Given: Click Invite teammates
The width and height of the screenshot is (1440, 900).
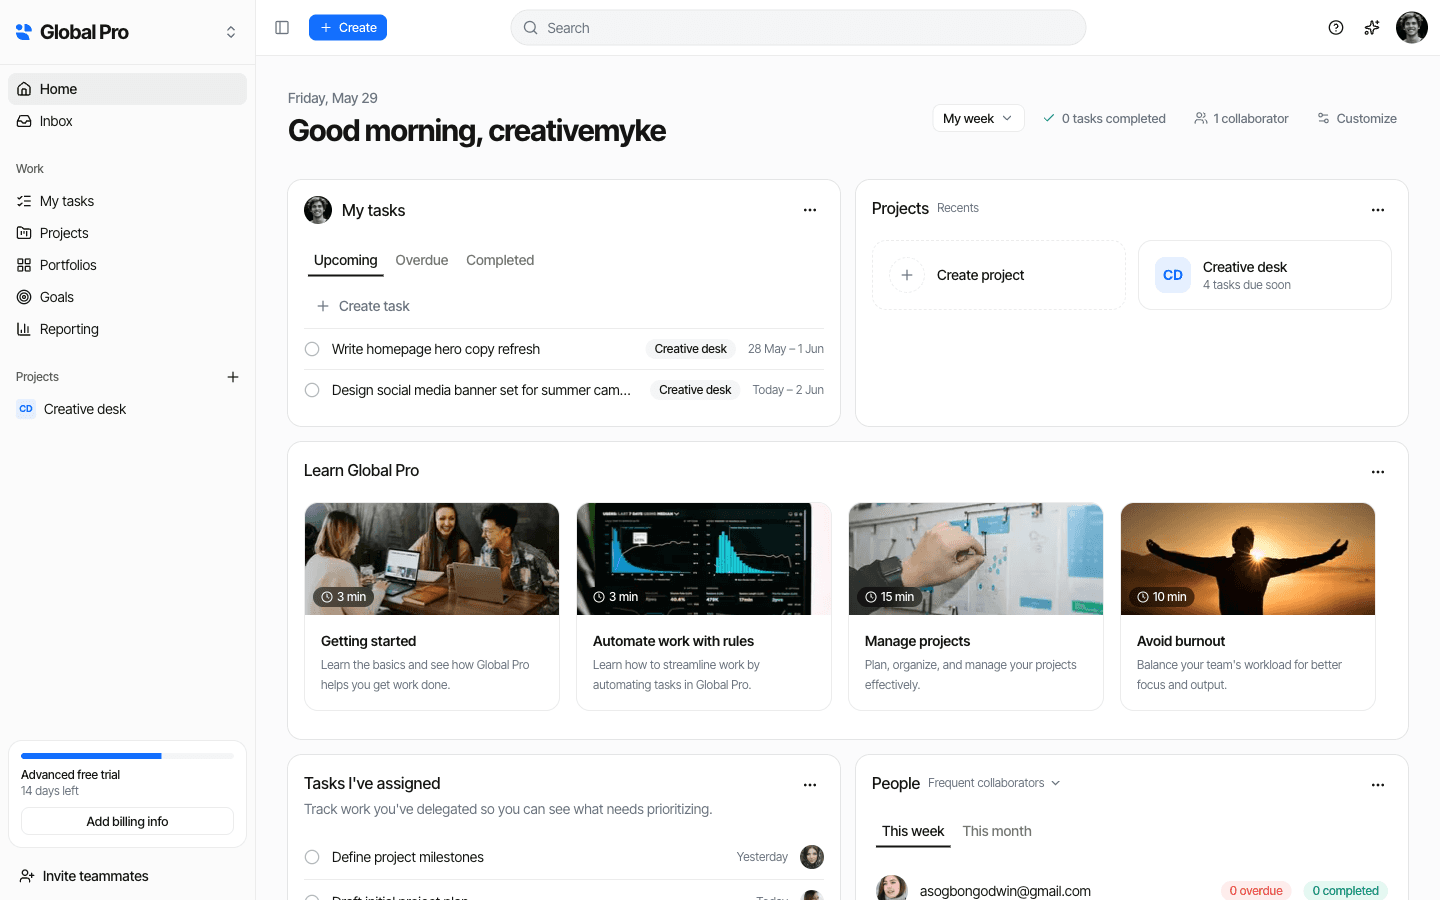Looking at the screenshot, I should [84, 876].
